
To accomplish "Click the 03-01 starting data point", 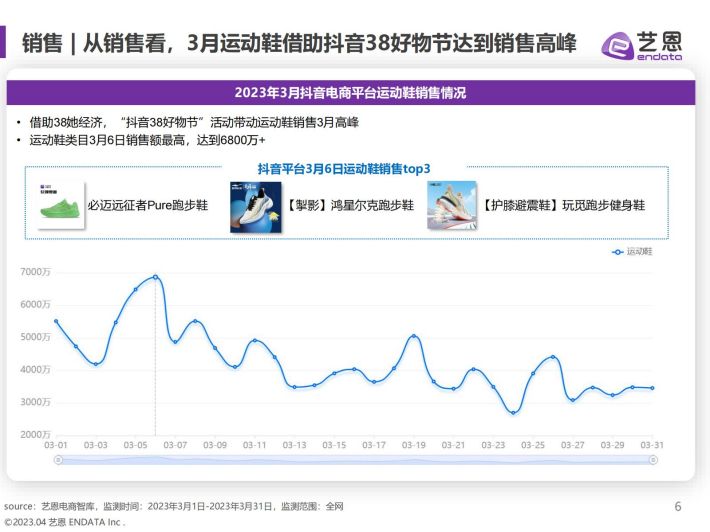I will [x=56, y=321].
